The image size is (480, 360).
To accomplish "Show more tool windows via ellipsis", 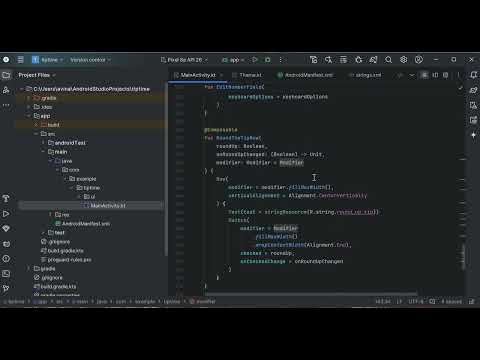I will pyautogui.click(x=6, y=105).
